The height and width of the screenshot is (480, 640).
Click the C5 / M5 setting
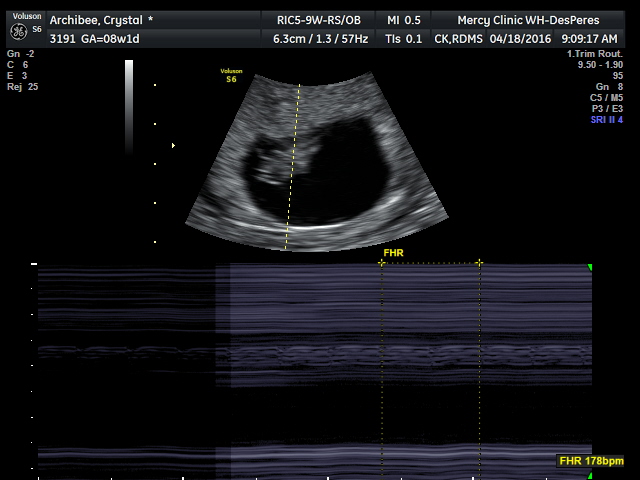point(606,98)
